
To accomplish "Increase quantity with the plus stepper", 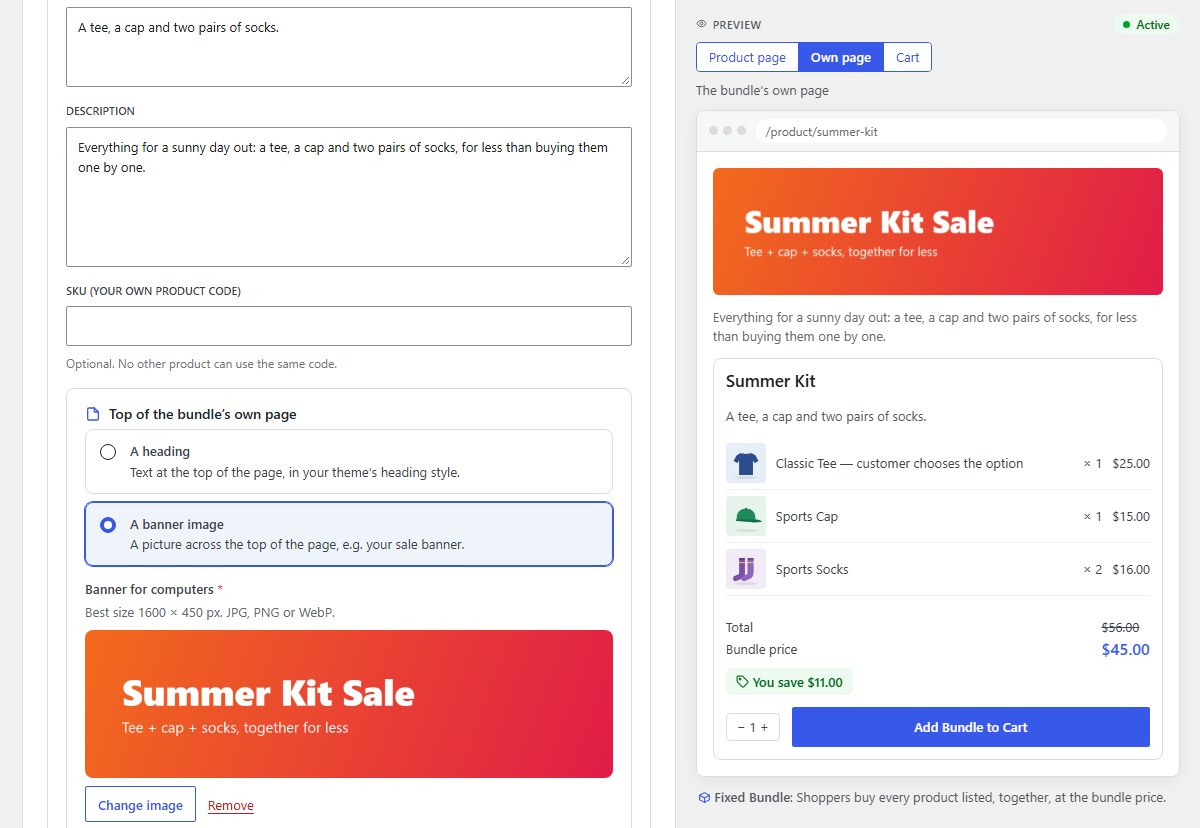I will click(x=765, y=727).
